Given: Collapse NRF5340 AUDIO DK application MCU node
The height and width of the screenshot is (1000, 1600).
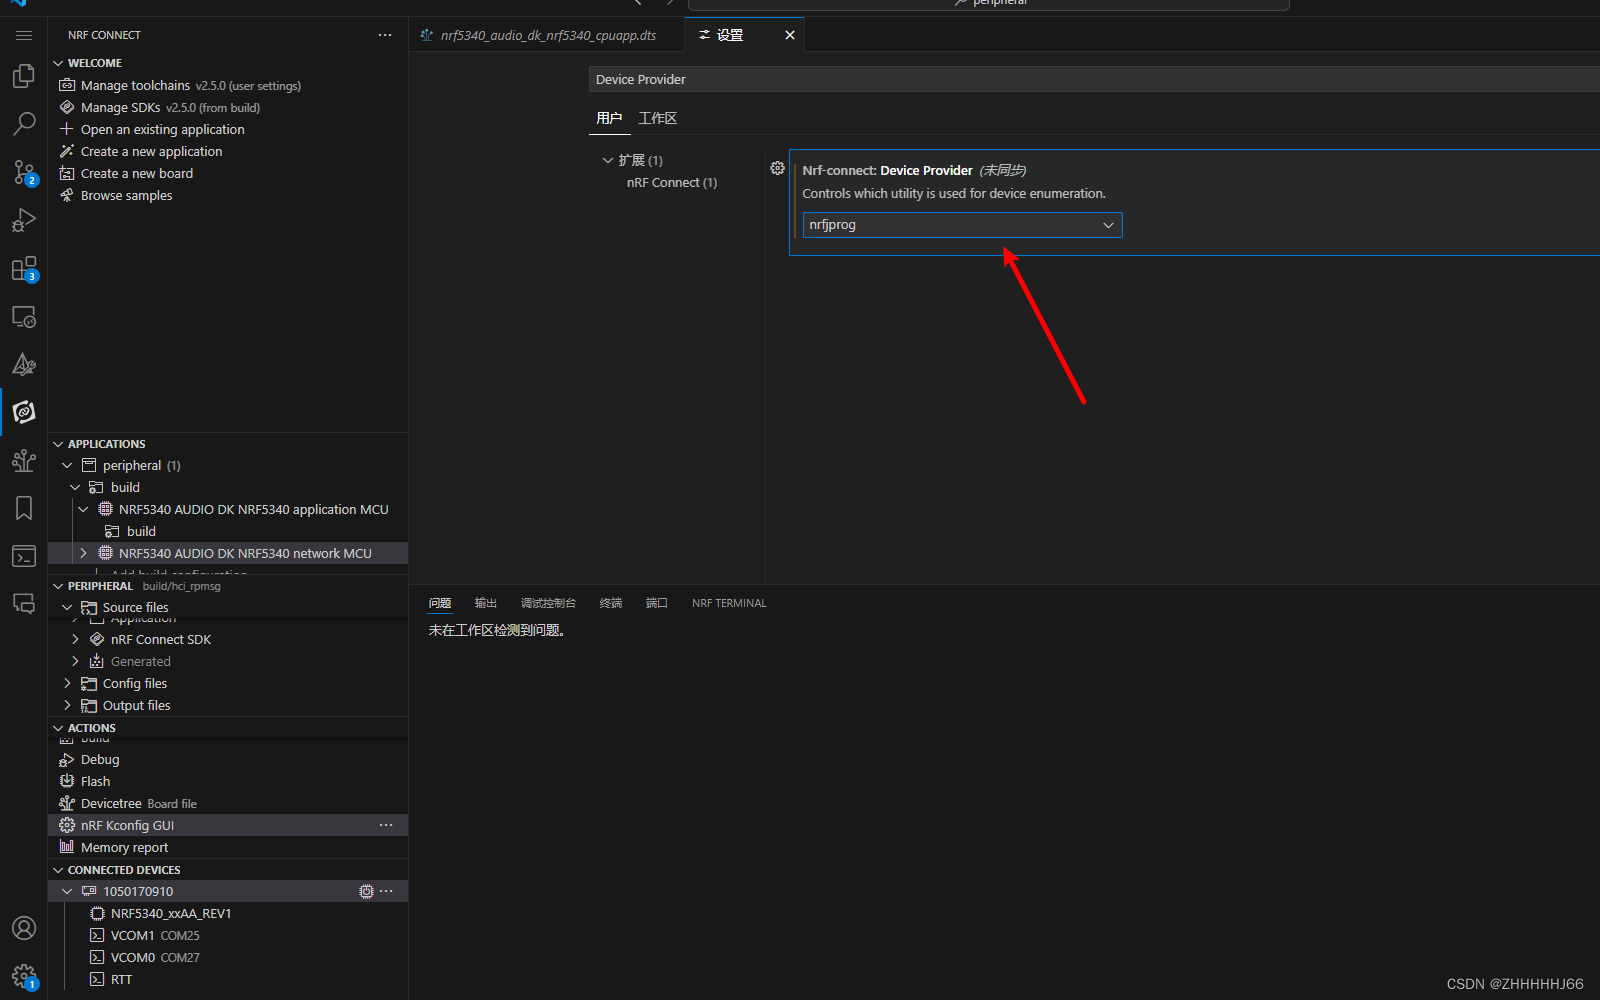Looking at the screenshot, I should (83, 509).
